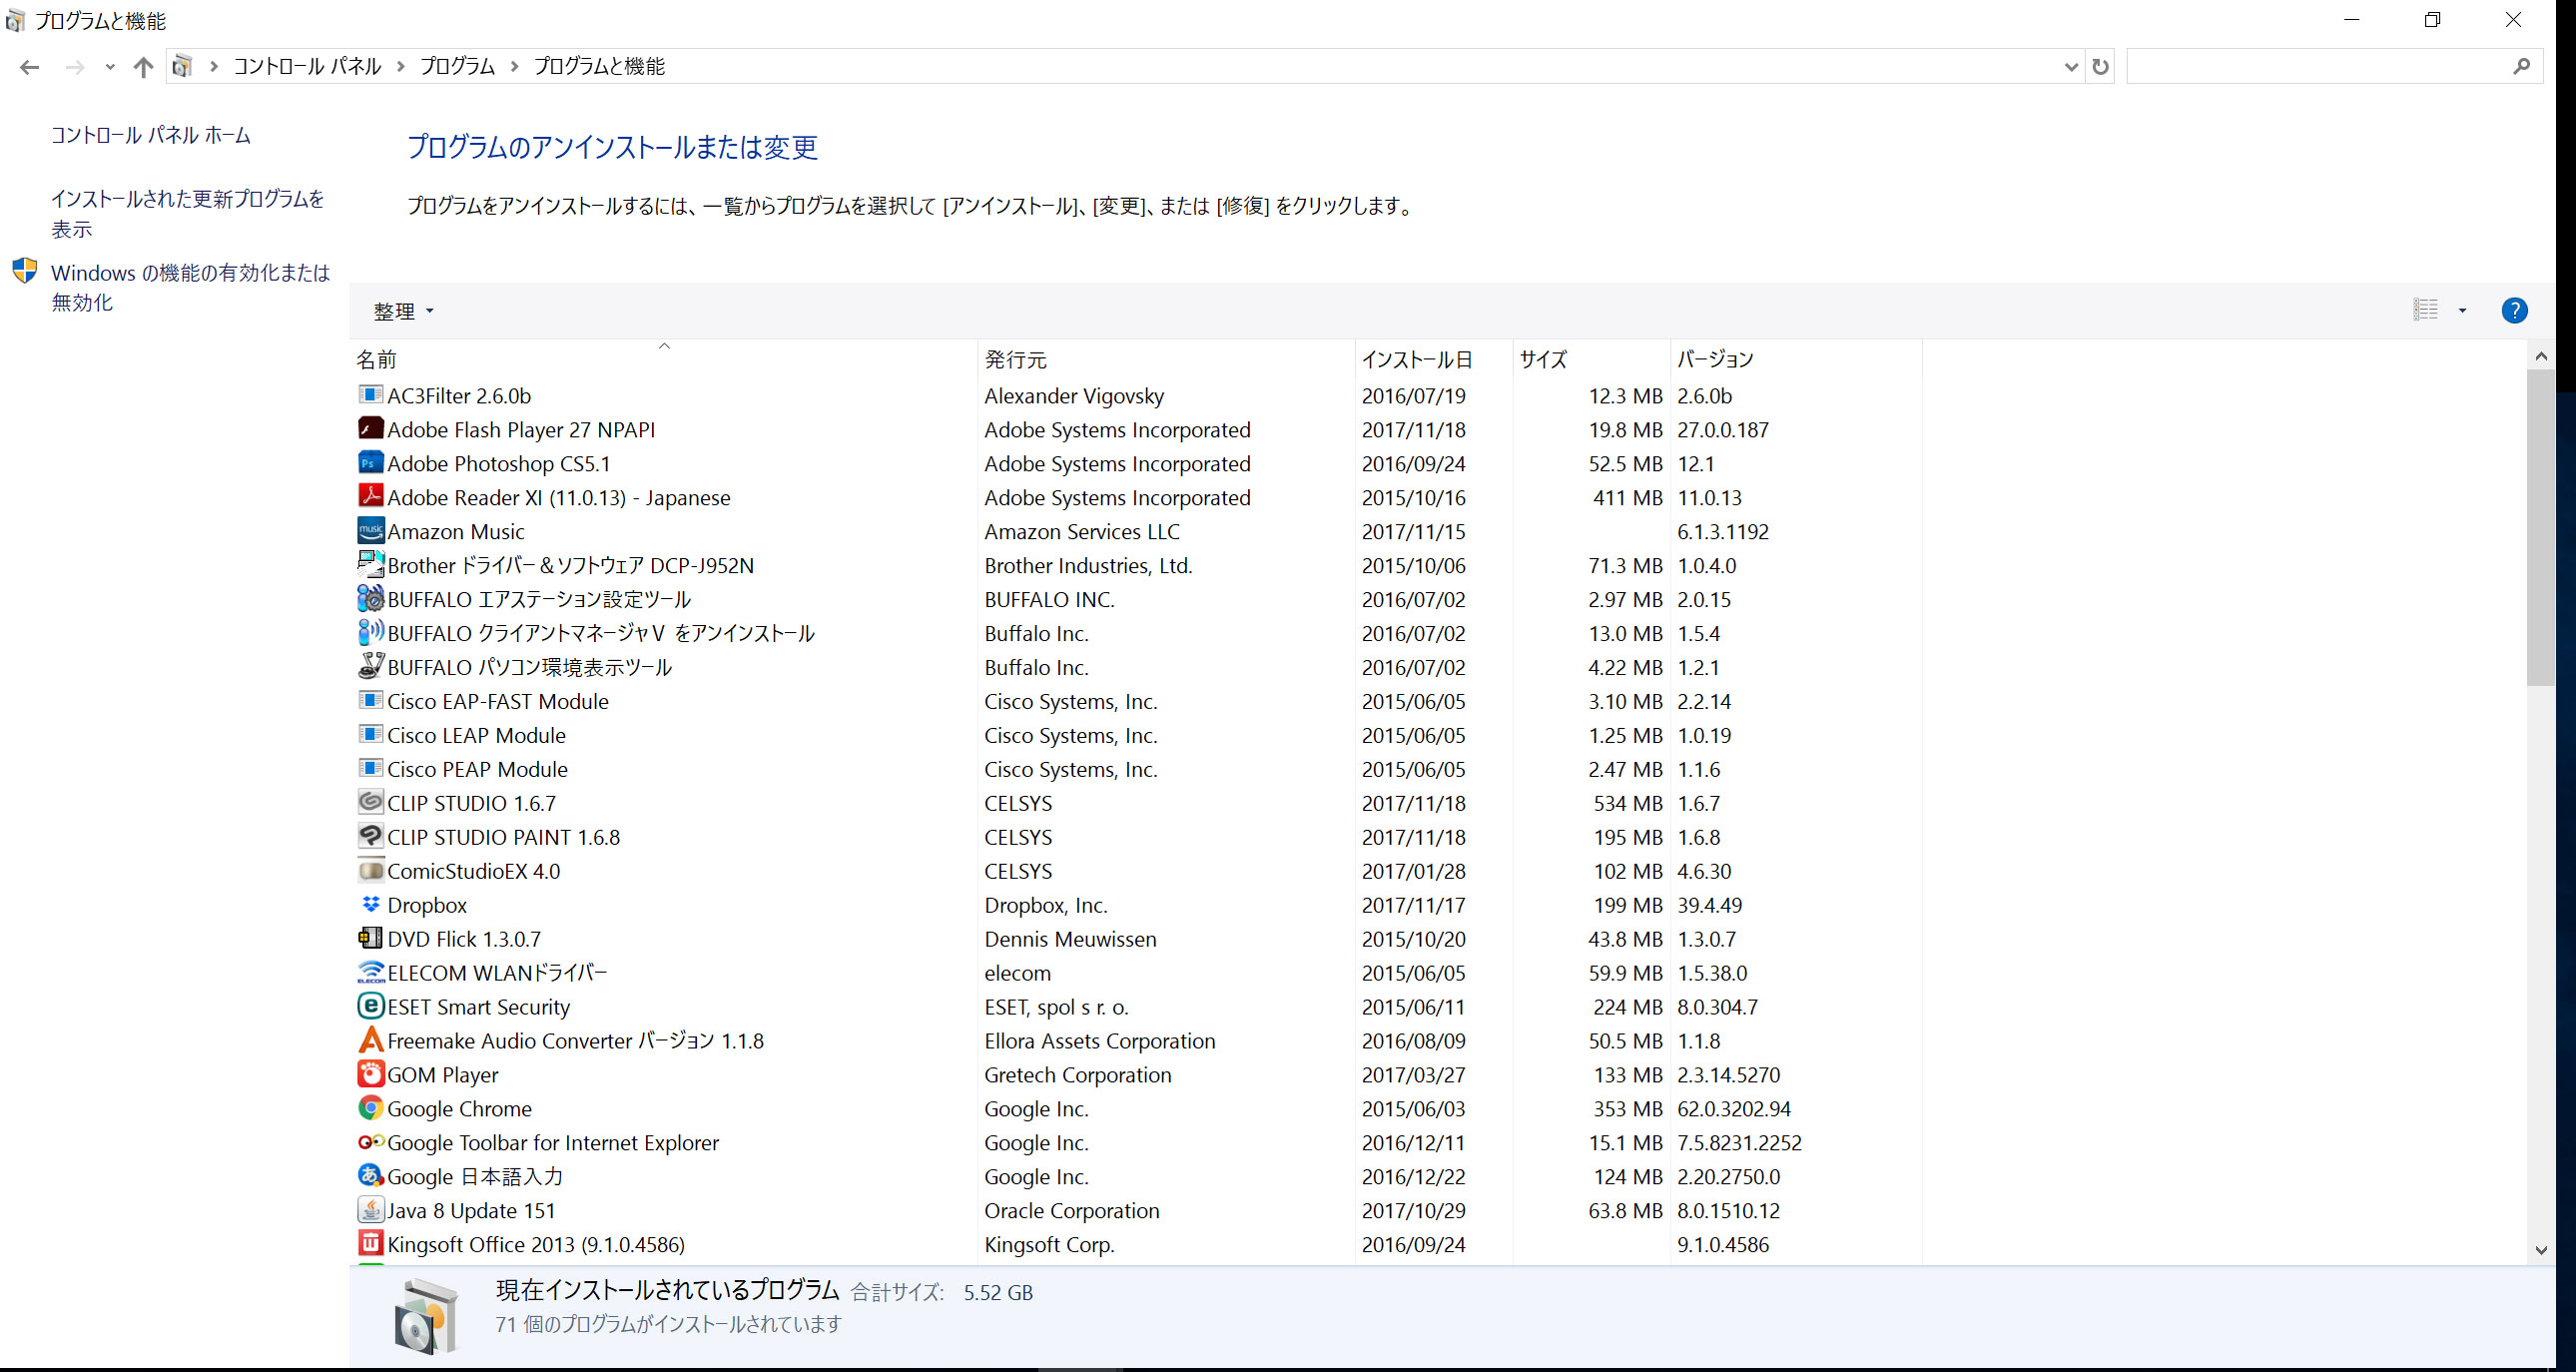Click the vertical scrollbar down arrow
Viewport: 2576px width, 1372px height.
coord(2541,1250)
